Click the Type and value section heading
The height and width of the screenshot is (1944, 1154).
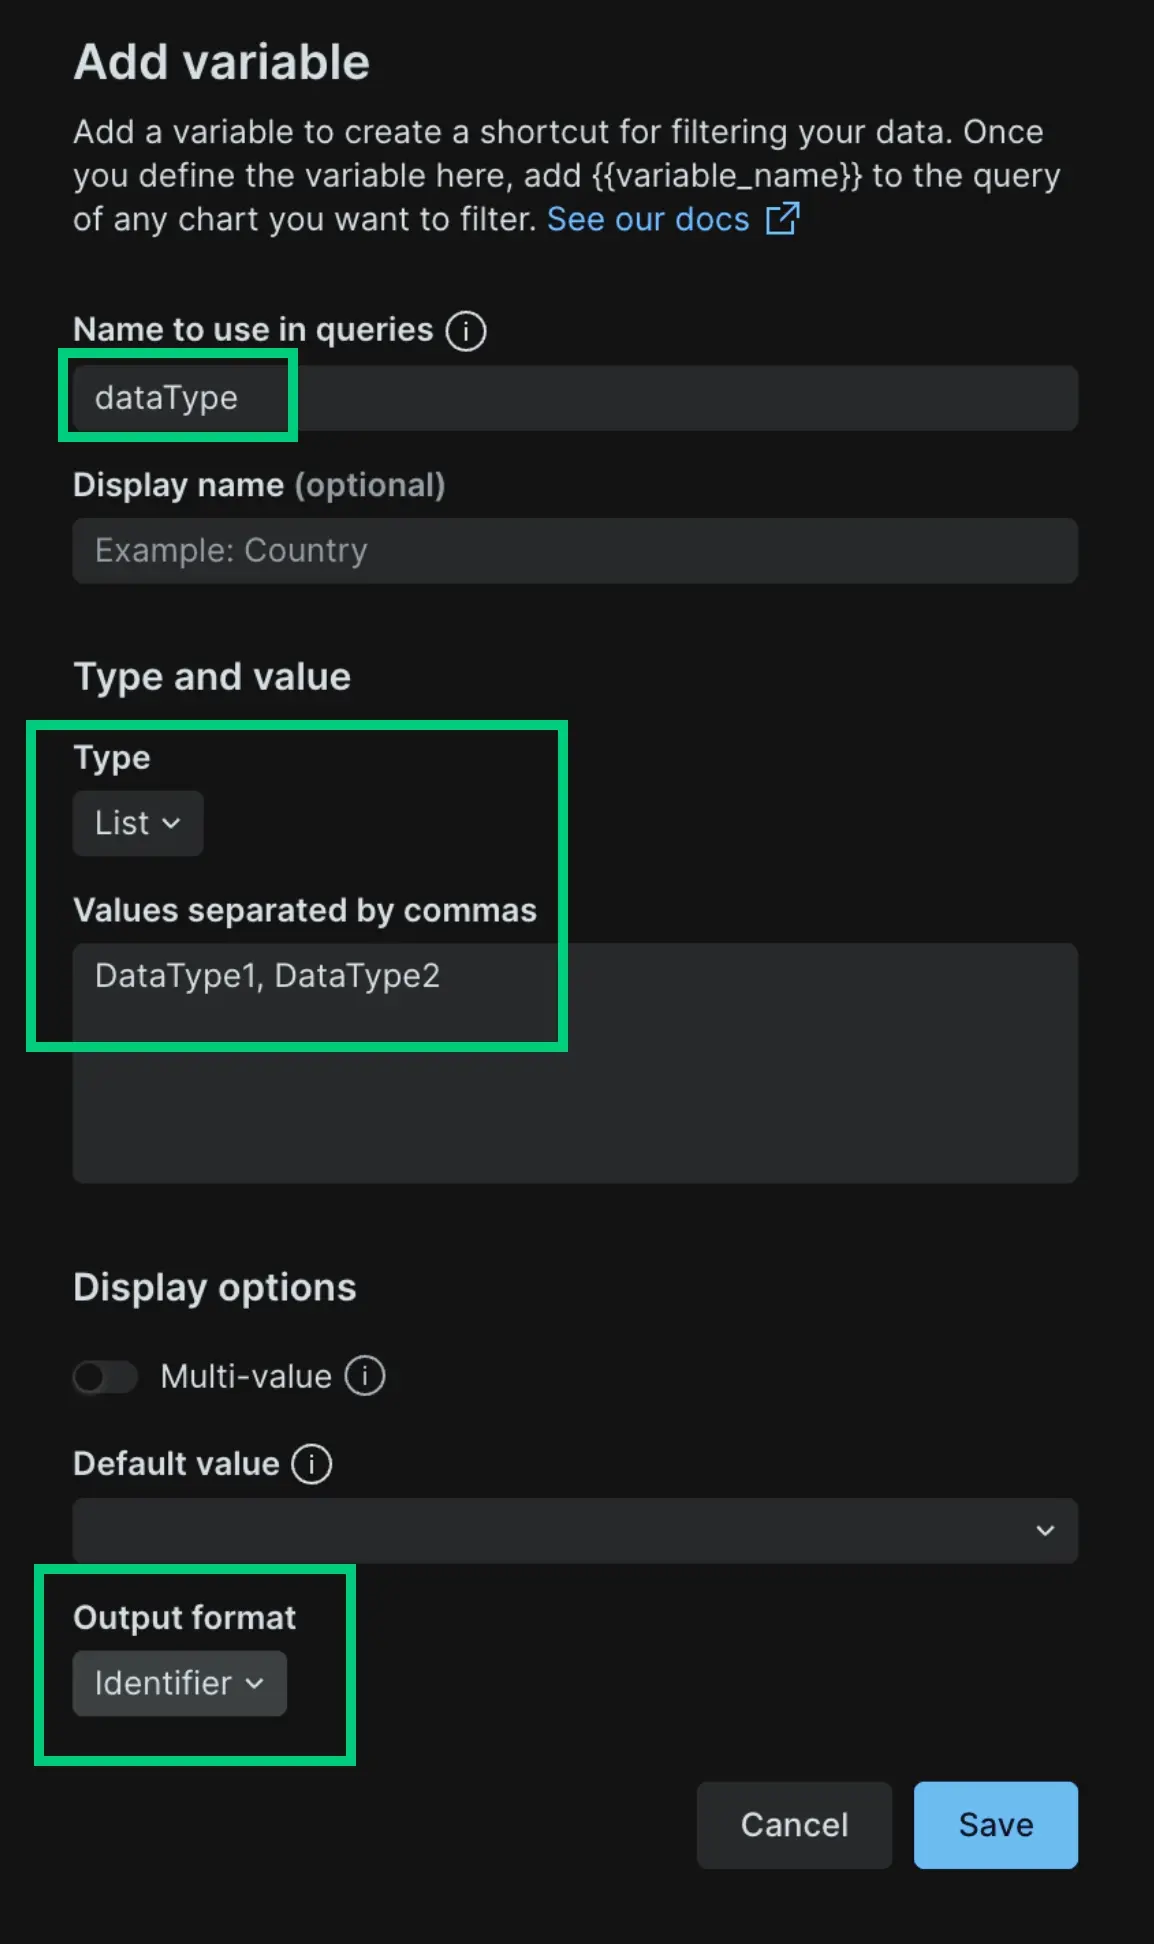(212, 677)
